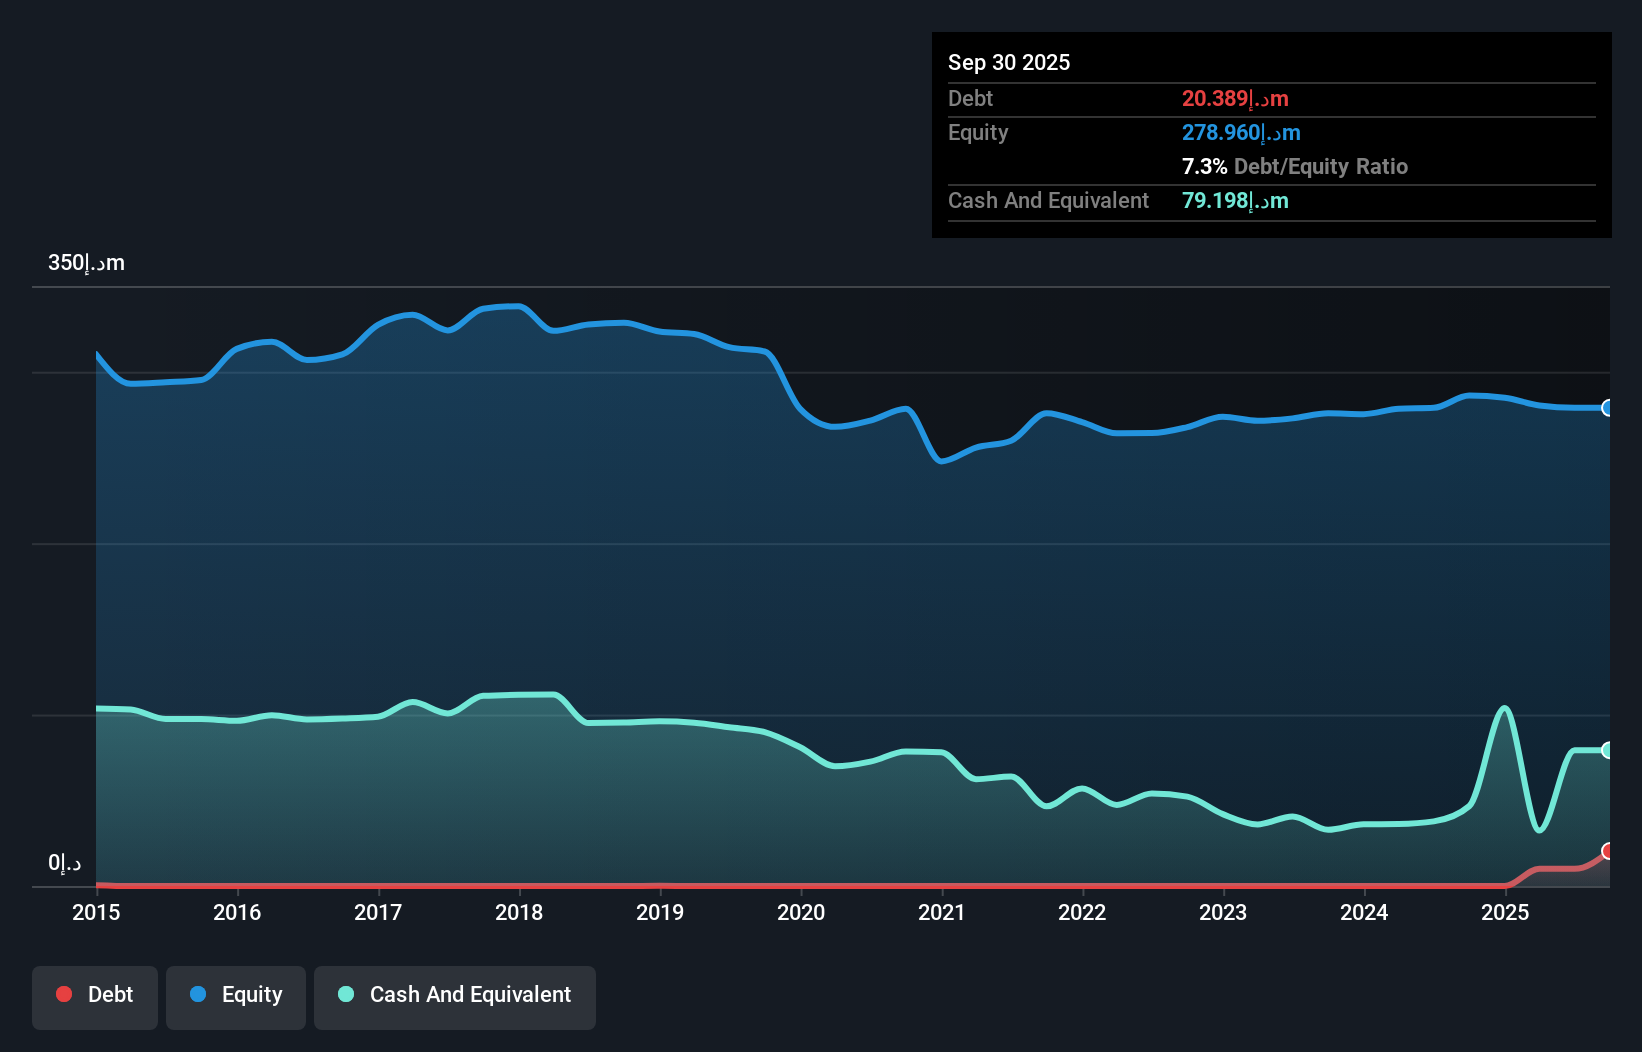Select the Cash endpoint marker at chart edge

tap(1608, 749)
